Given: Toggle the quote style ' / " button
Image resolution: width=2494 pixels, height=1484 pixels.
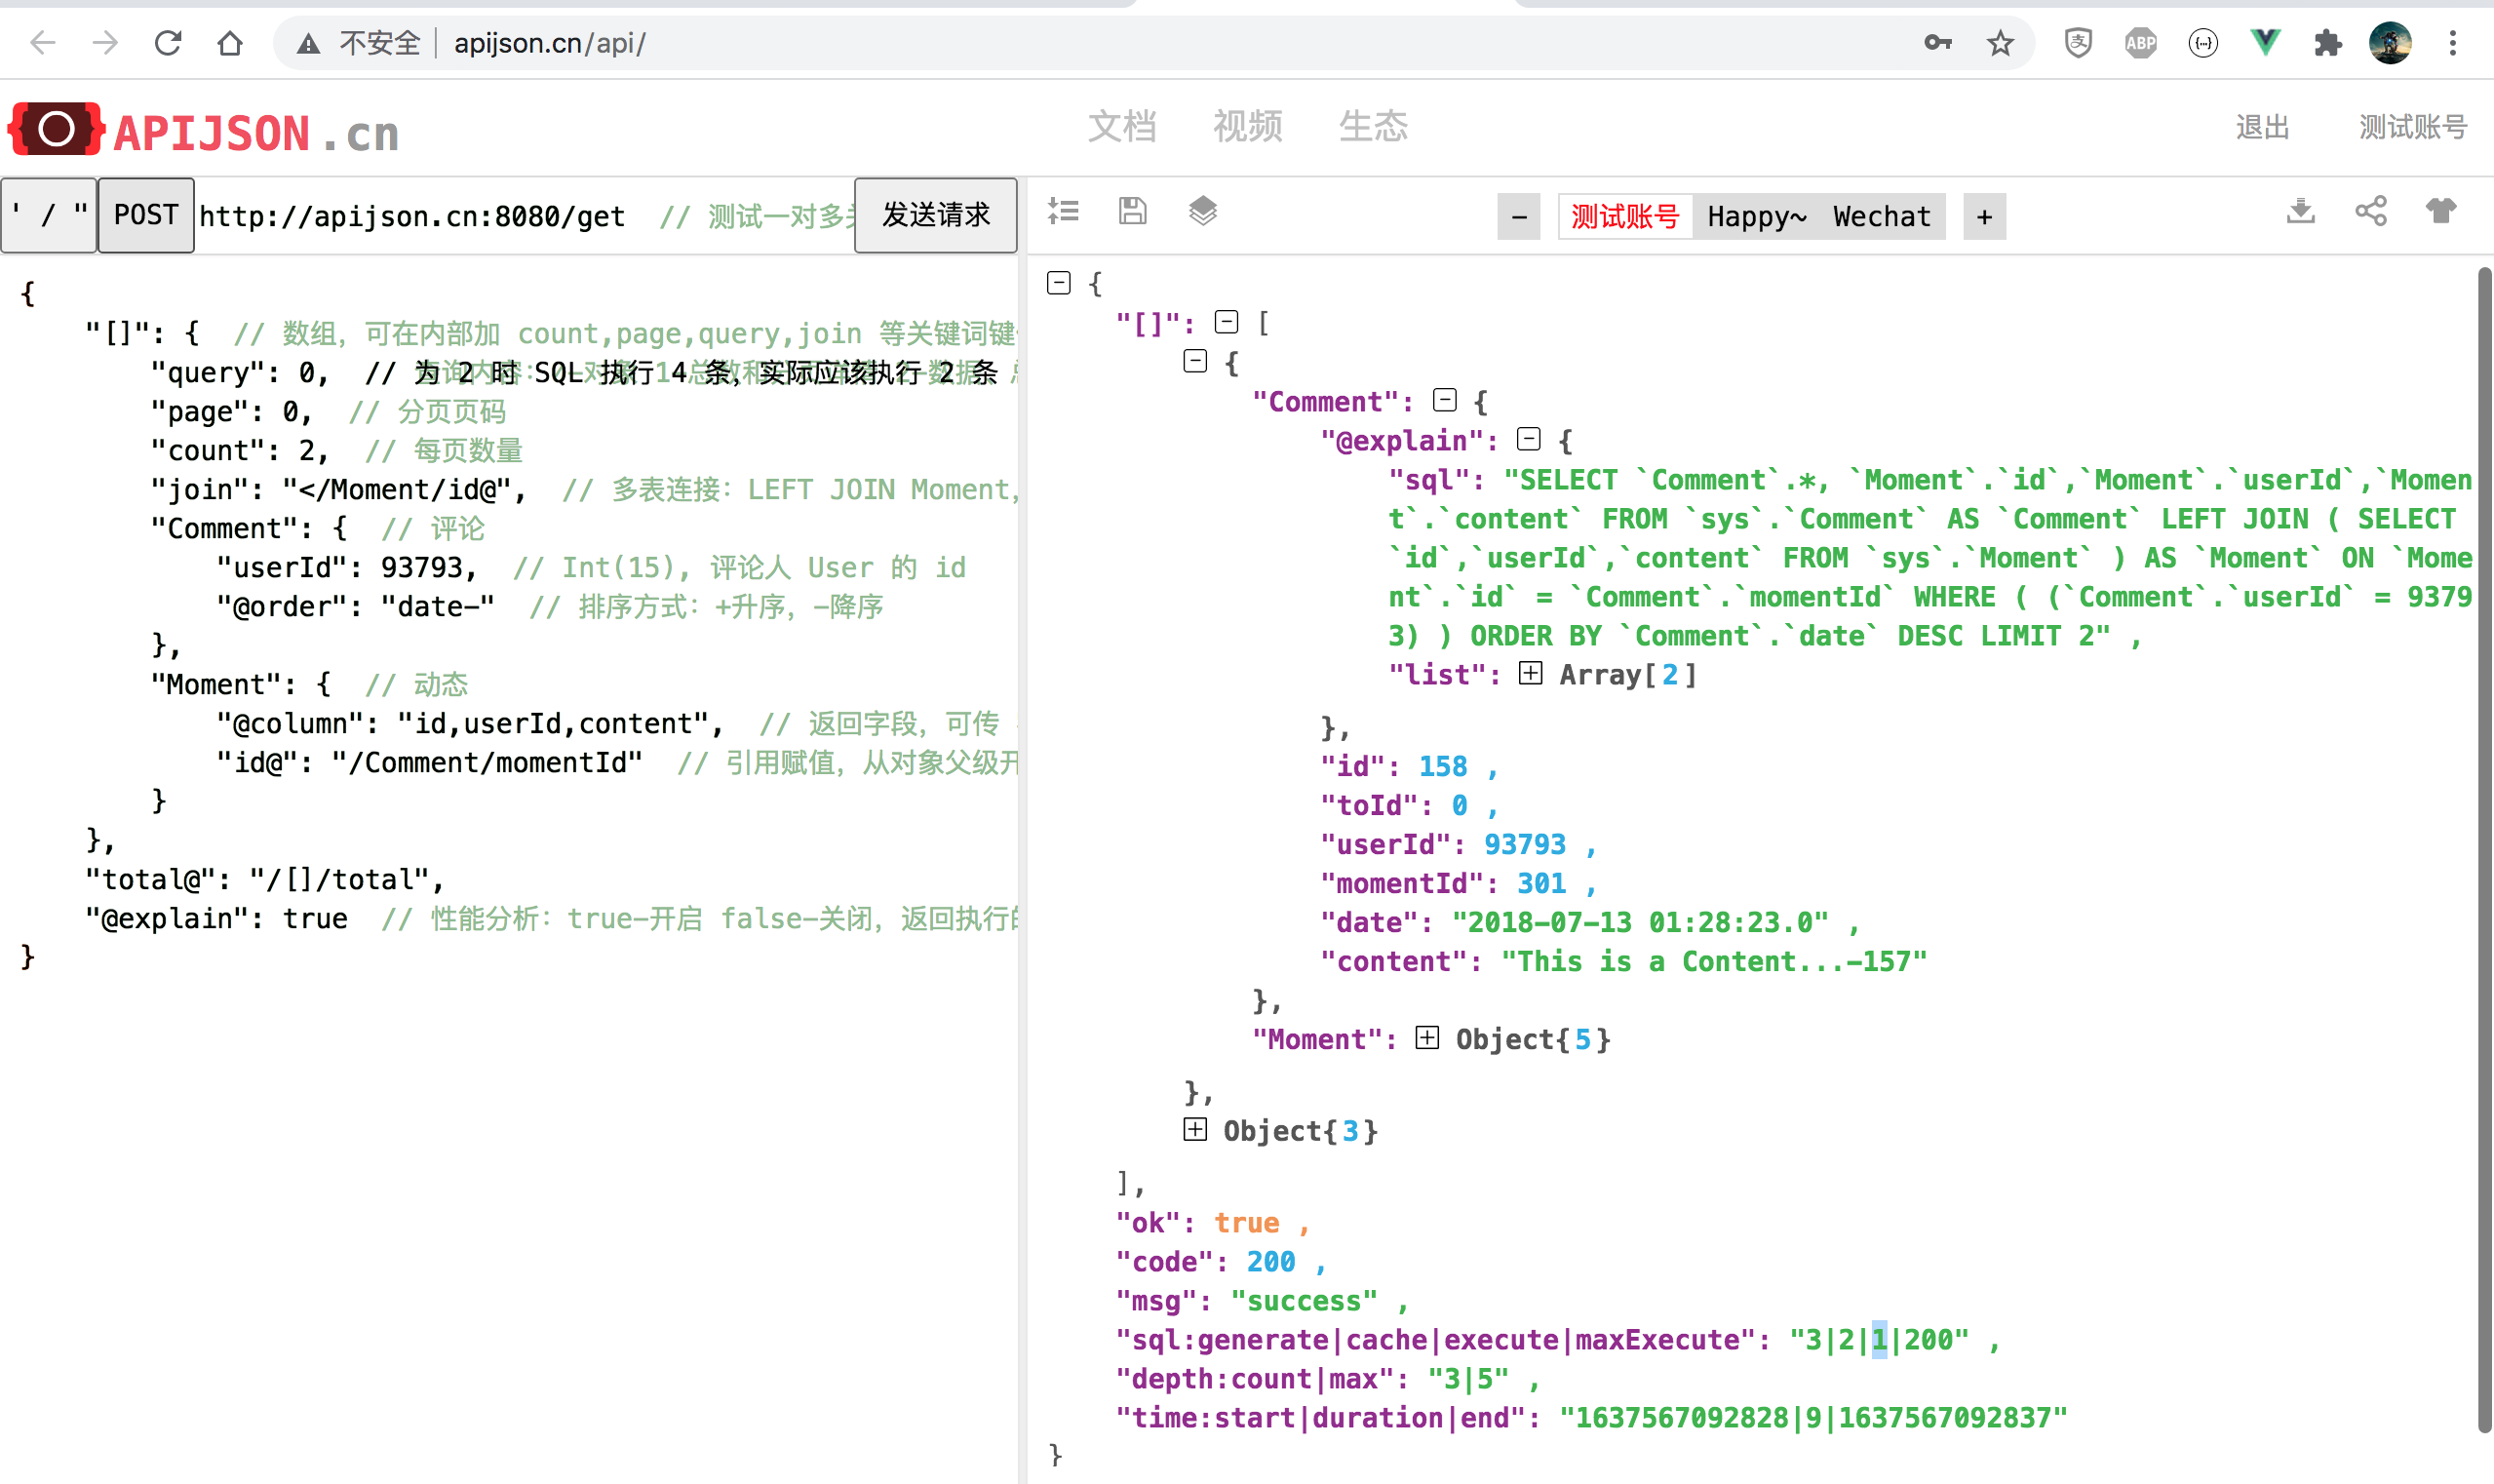Looking at the screenshot, I should (x=48, y=215).
